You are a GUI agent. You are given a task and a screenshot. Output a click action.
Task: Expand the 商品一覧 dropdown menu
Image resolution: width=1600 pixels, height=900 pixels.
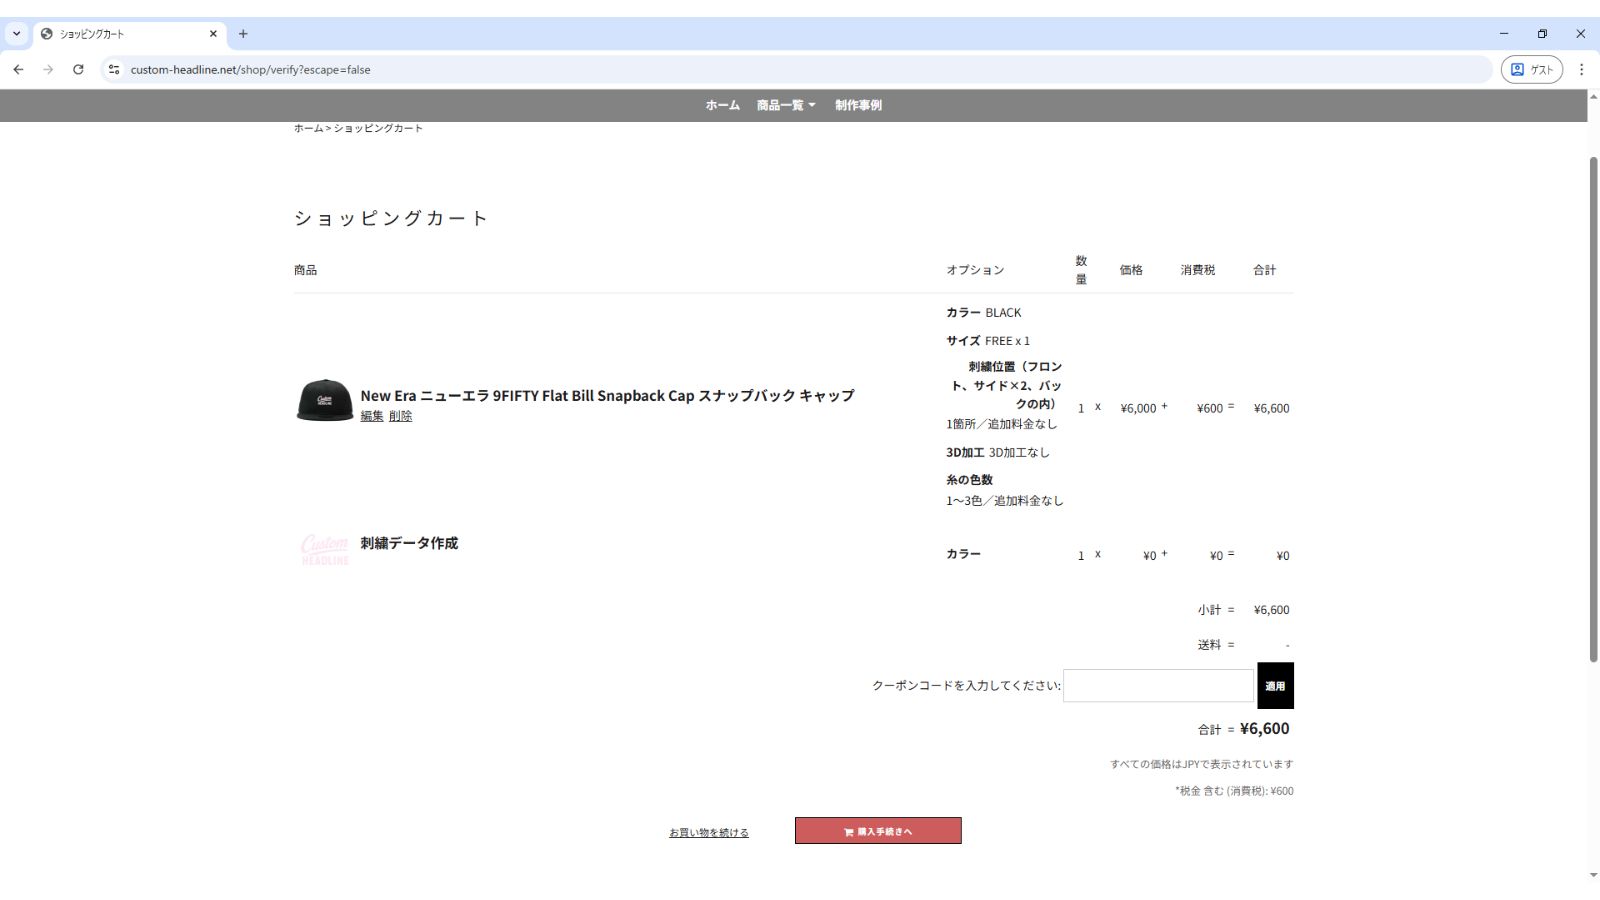(786, 105)
